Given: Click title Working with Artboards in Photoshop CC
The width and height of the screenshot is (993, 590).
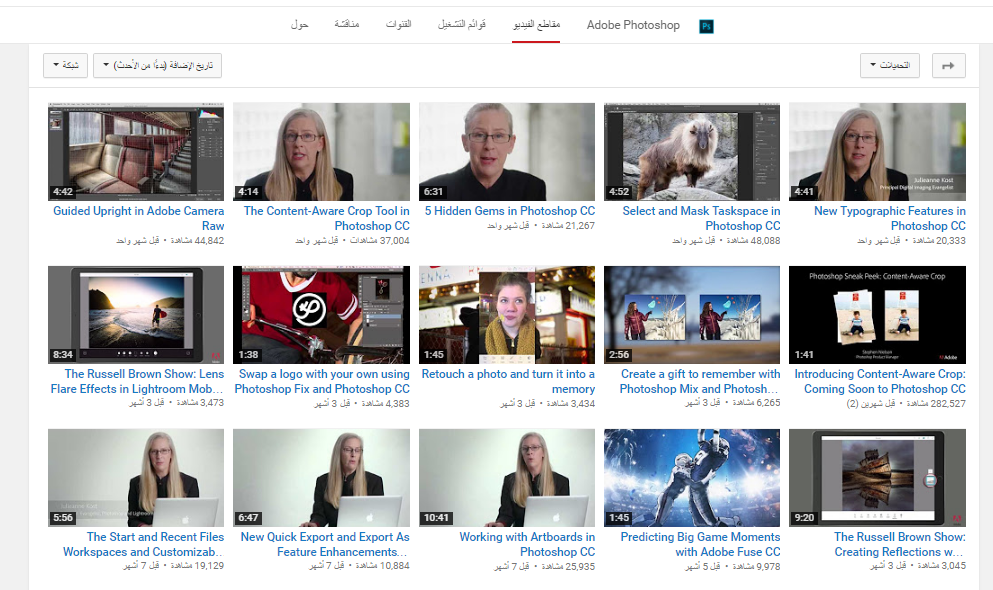Looking at the screenshot, I should 527,544.
